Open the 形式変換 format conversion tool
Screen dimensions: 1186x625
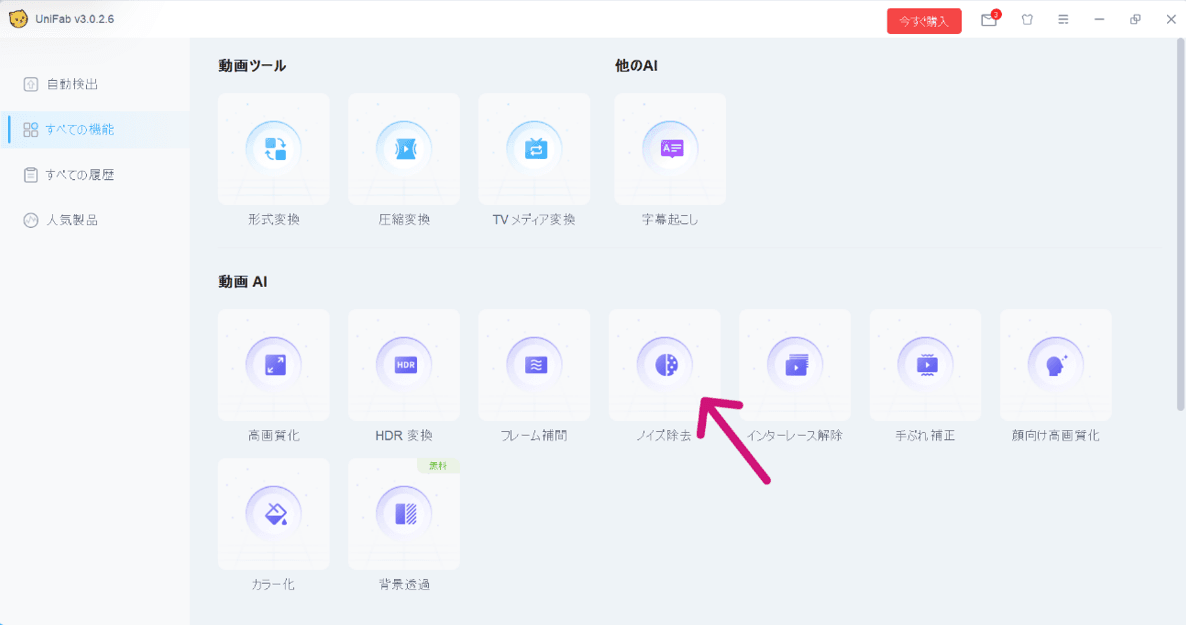click(274, 150)
